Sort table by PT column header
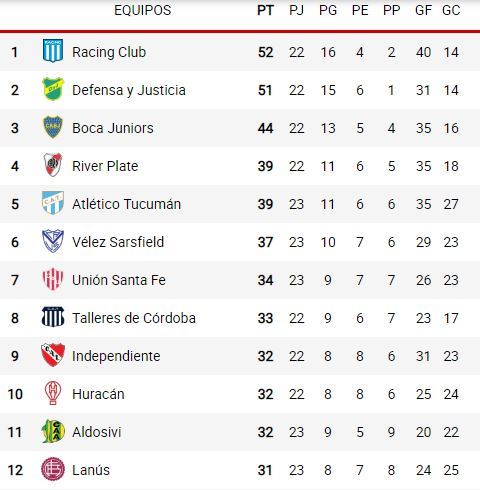This screenshot has width=480, height=490. (265, 10)
